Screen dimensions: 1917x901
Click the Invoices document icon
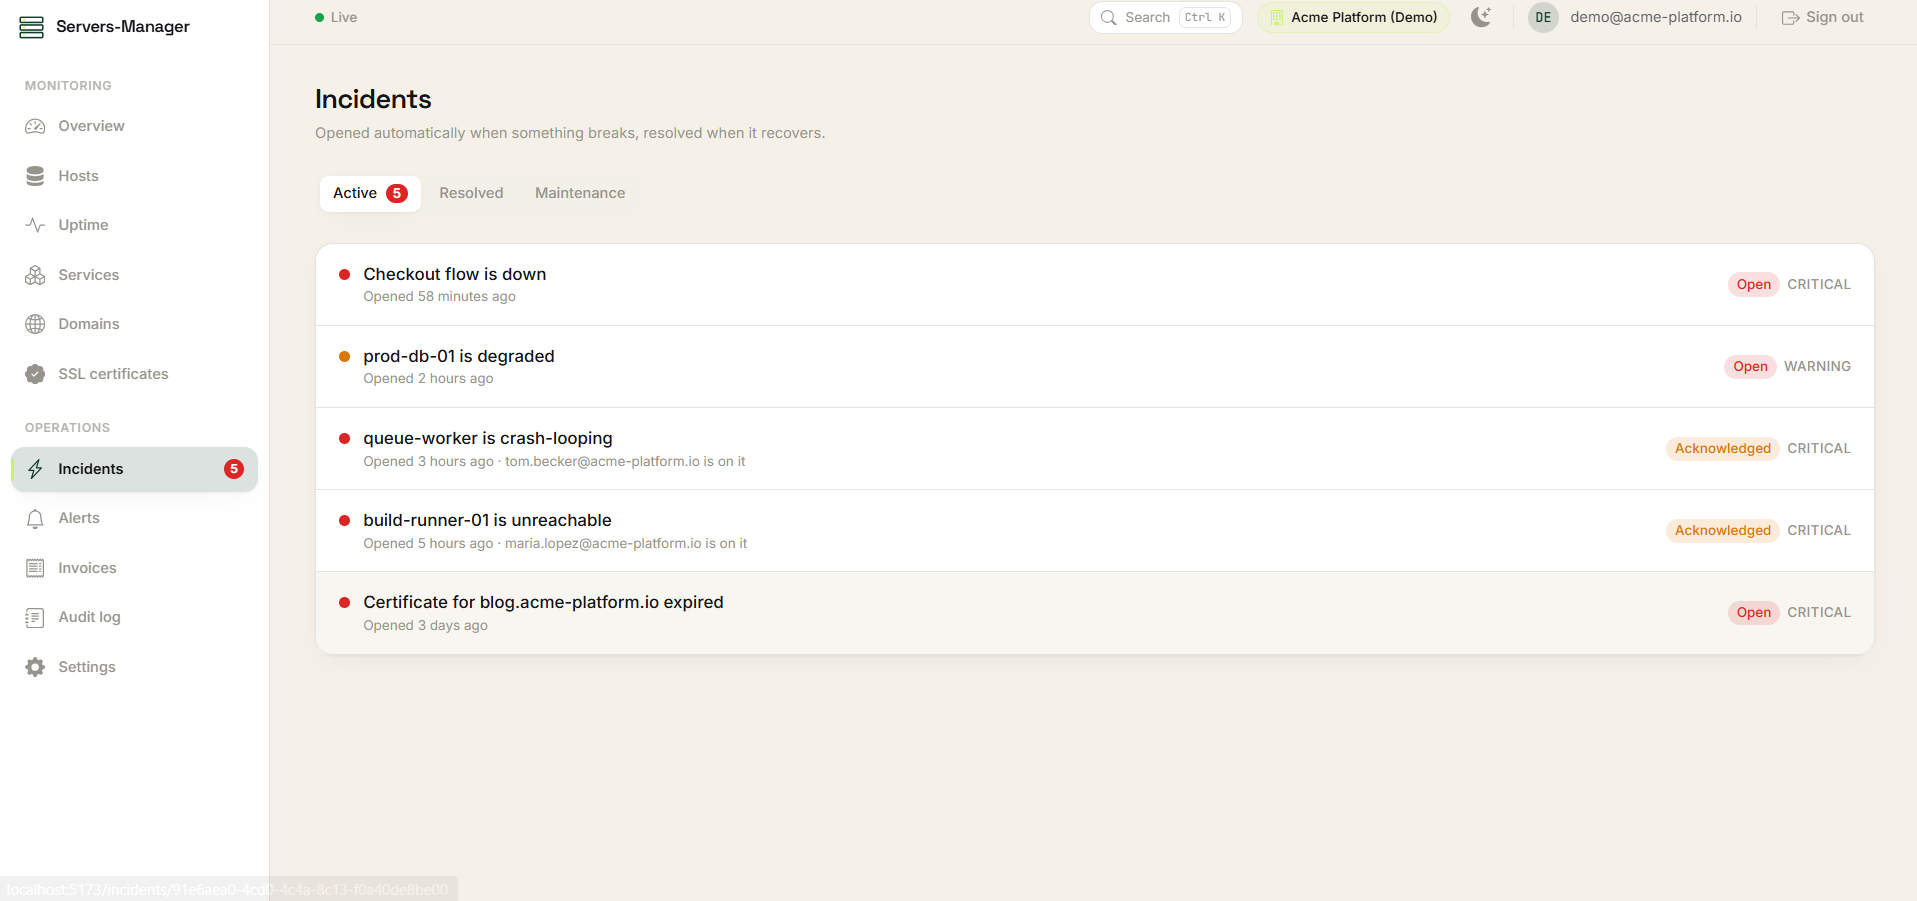point(35,568)
